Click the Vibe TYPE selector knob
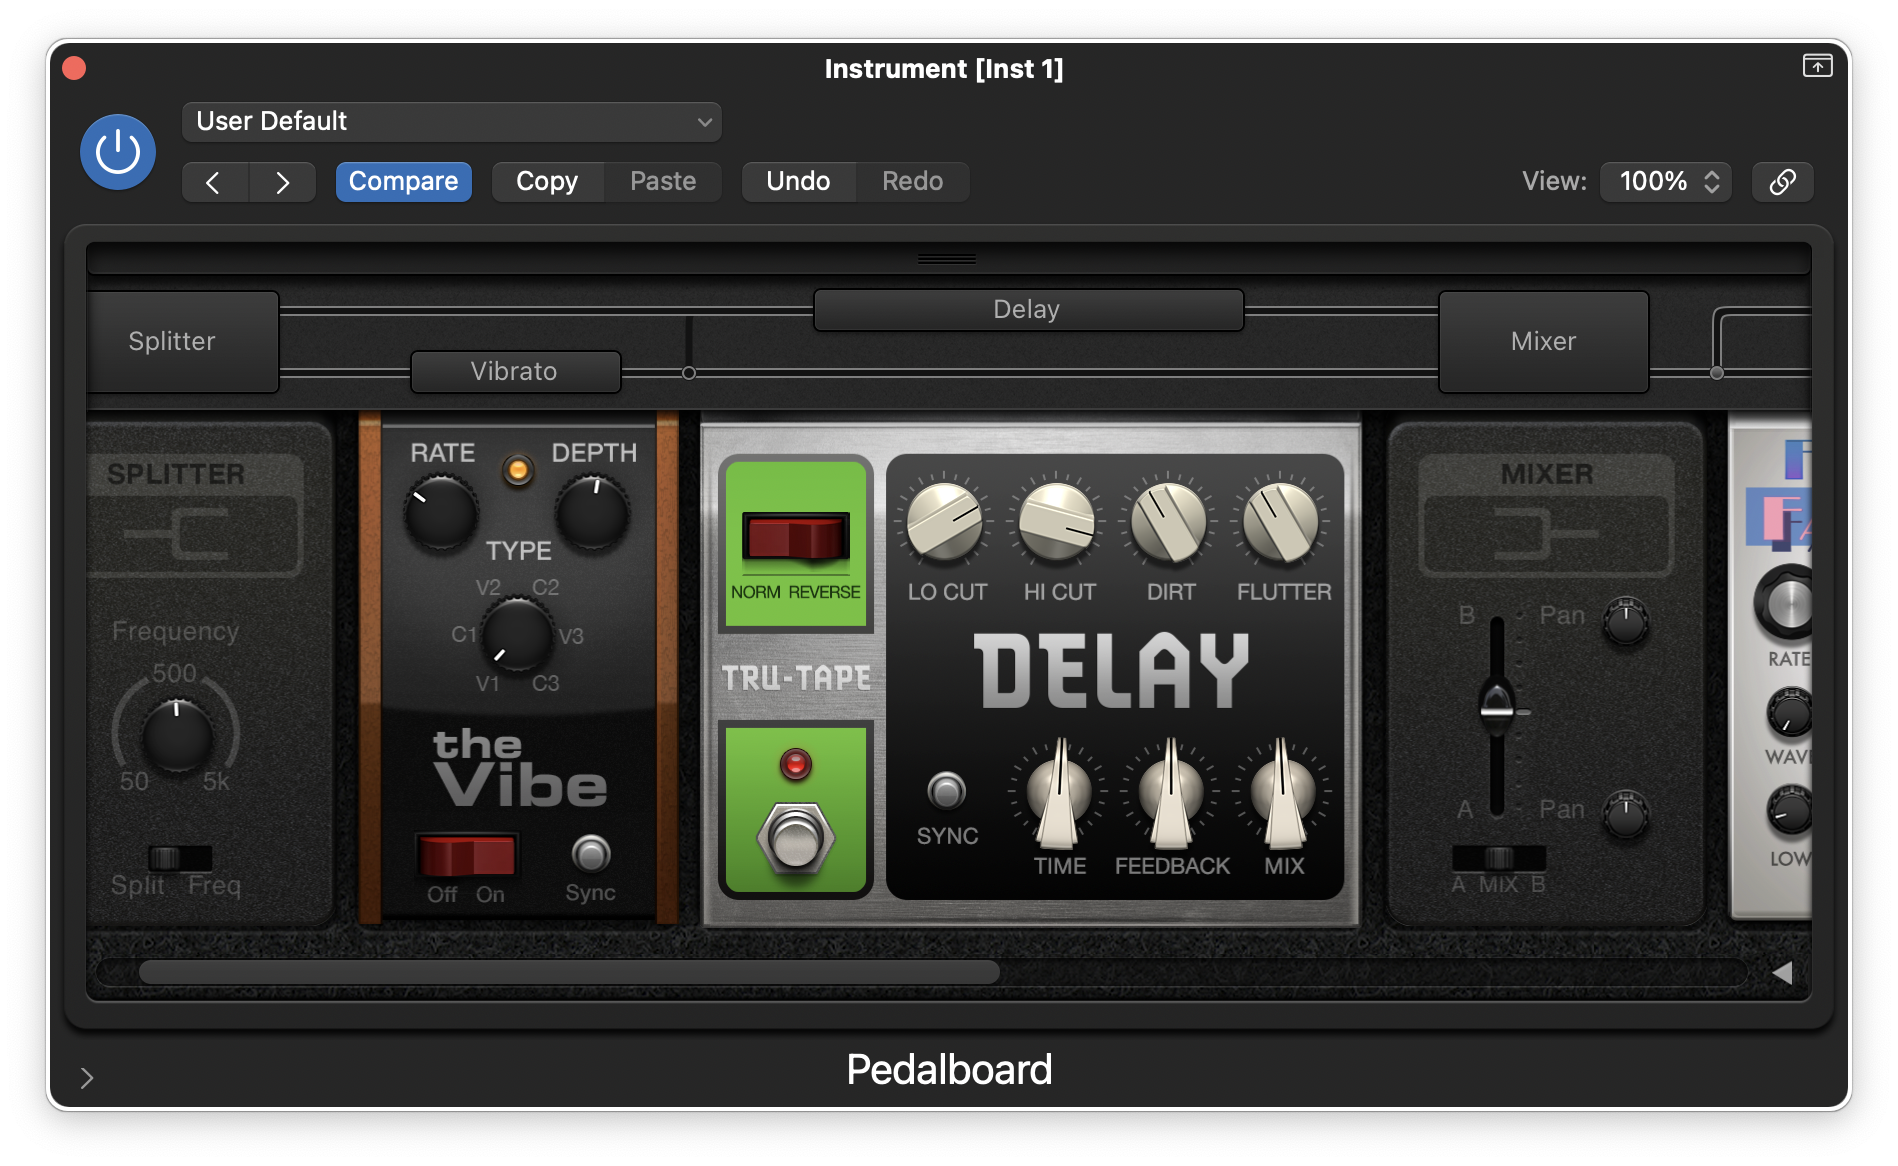The width and height of the screenshot is (1898, 1166). tap(517, 636)
